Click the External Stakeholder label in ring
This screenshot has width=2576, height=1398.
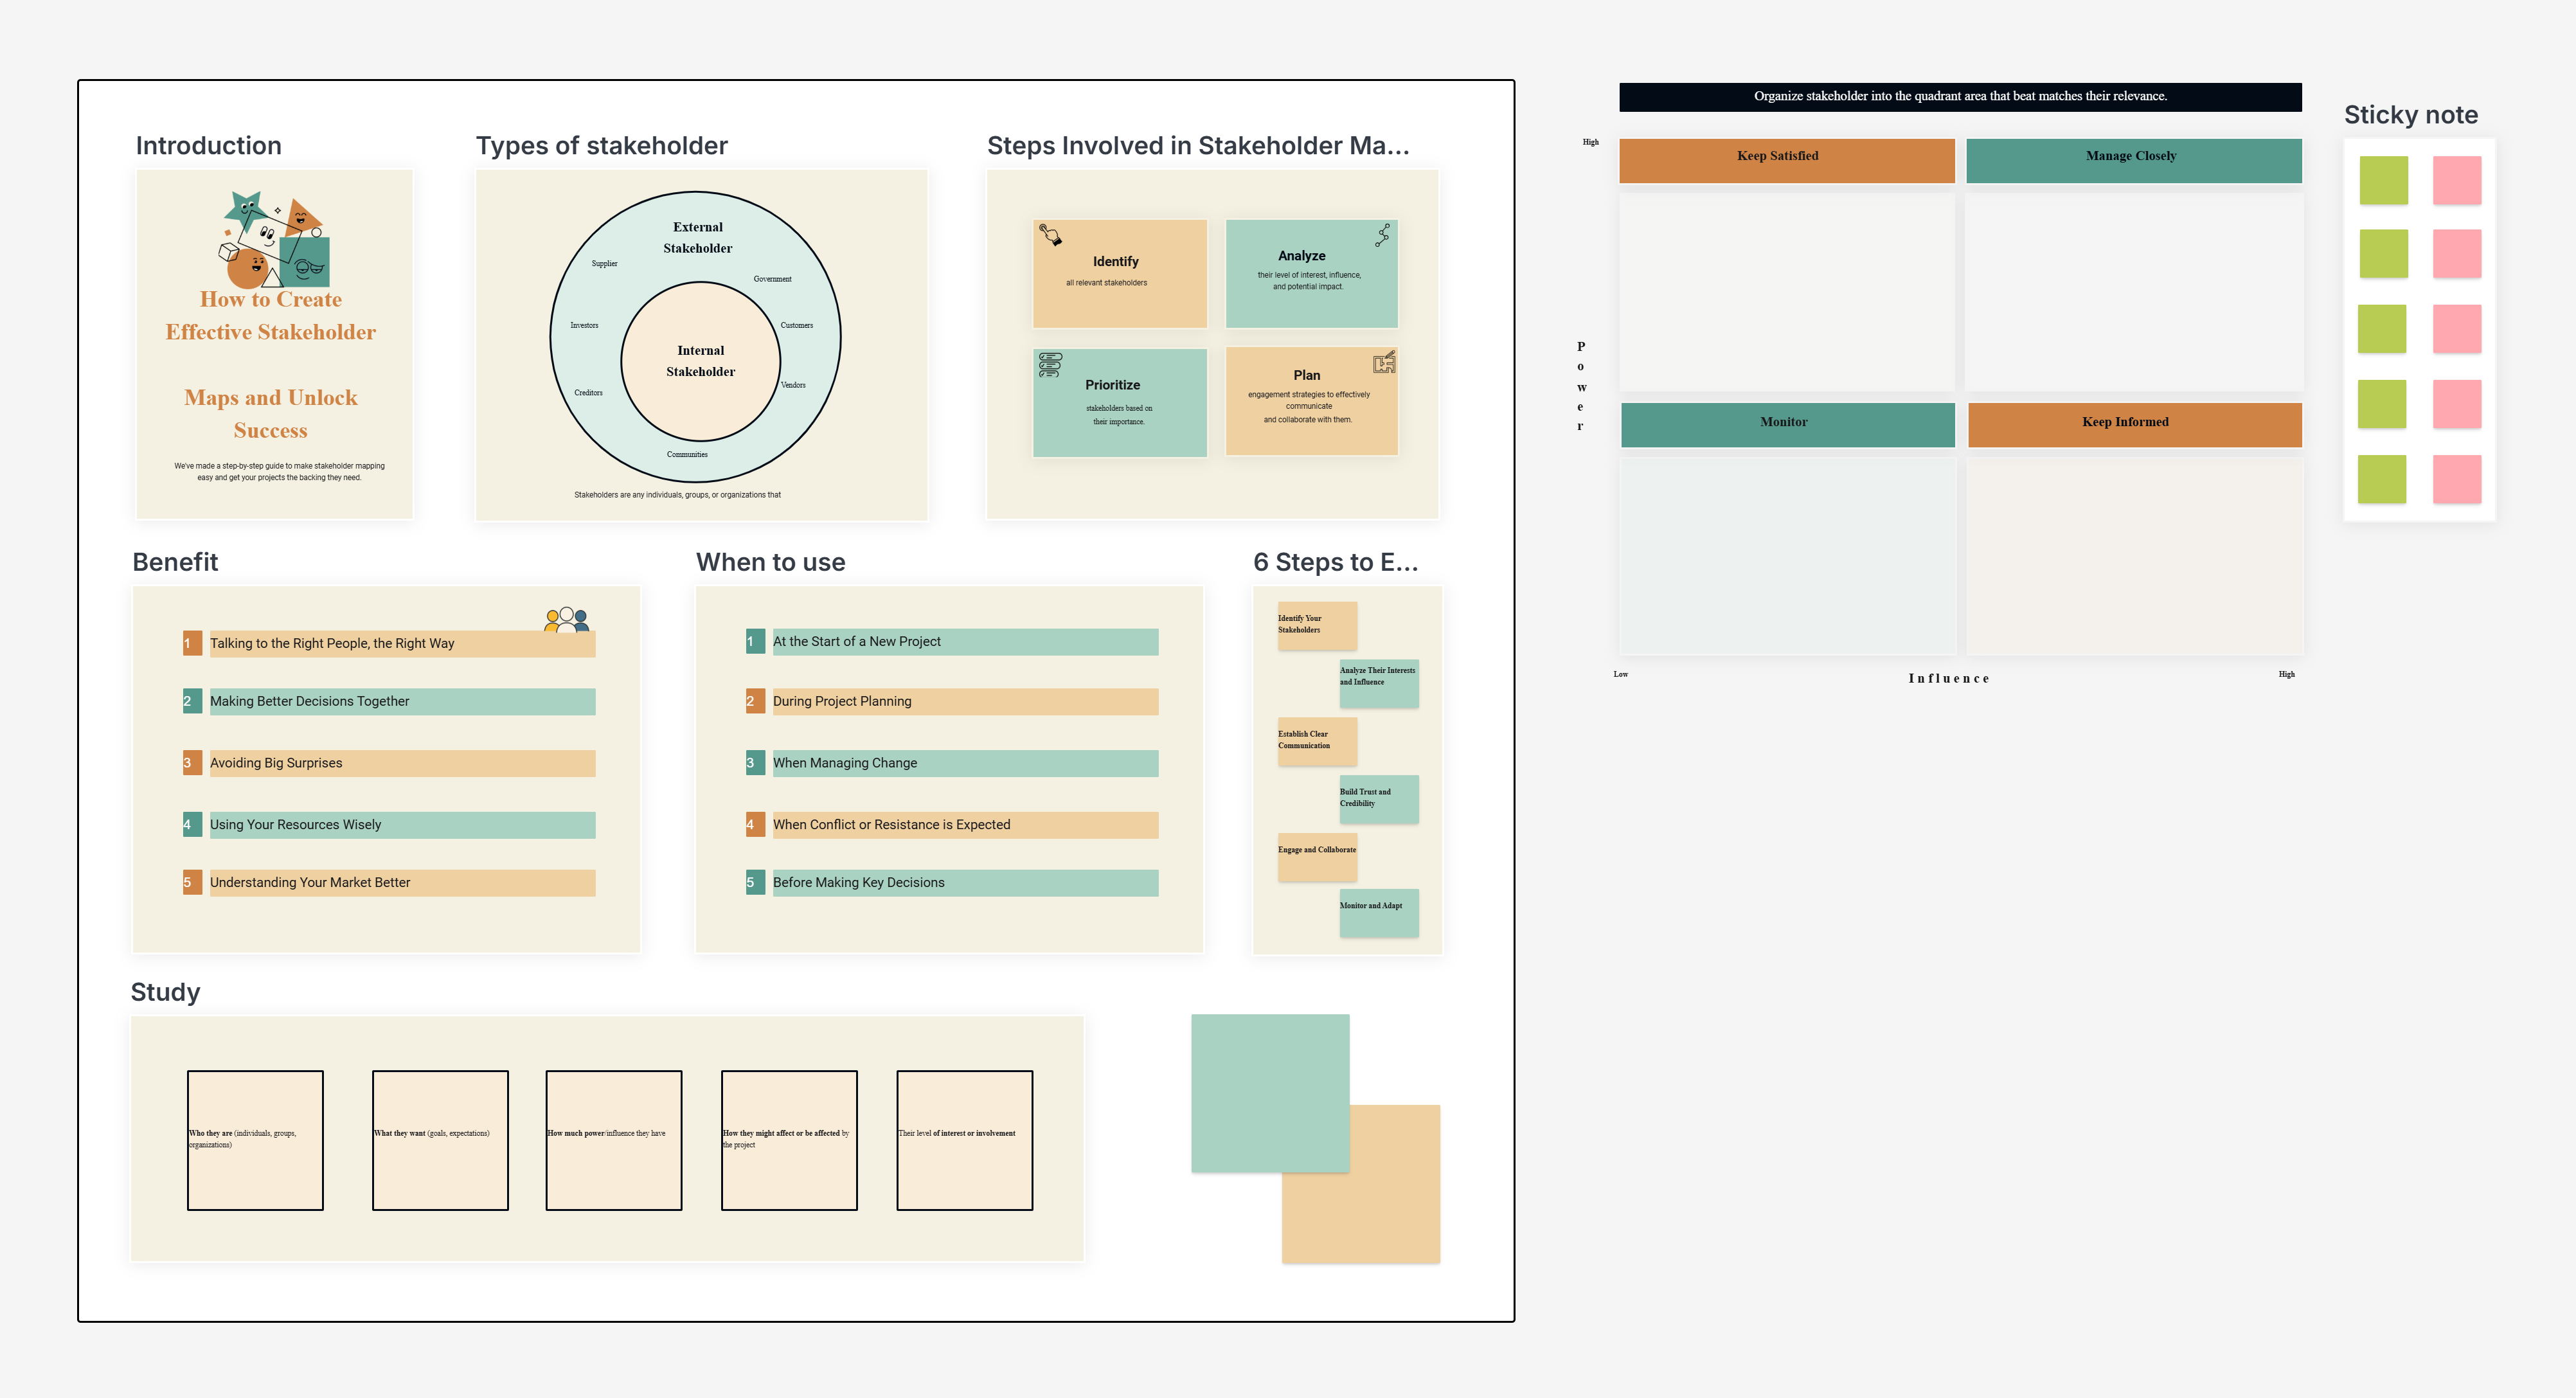(x=697, y=238)
